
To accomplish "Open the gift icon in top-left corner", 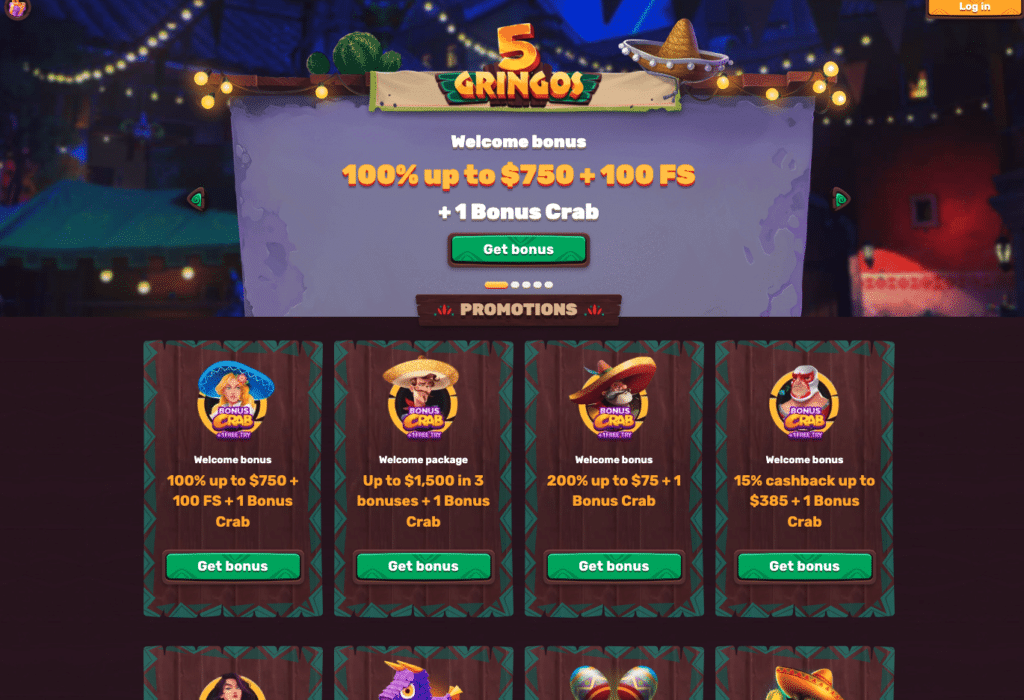I will click(x=17, y=8).
